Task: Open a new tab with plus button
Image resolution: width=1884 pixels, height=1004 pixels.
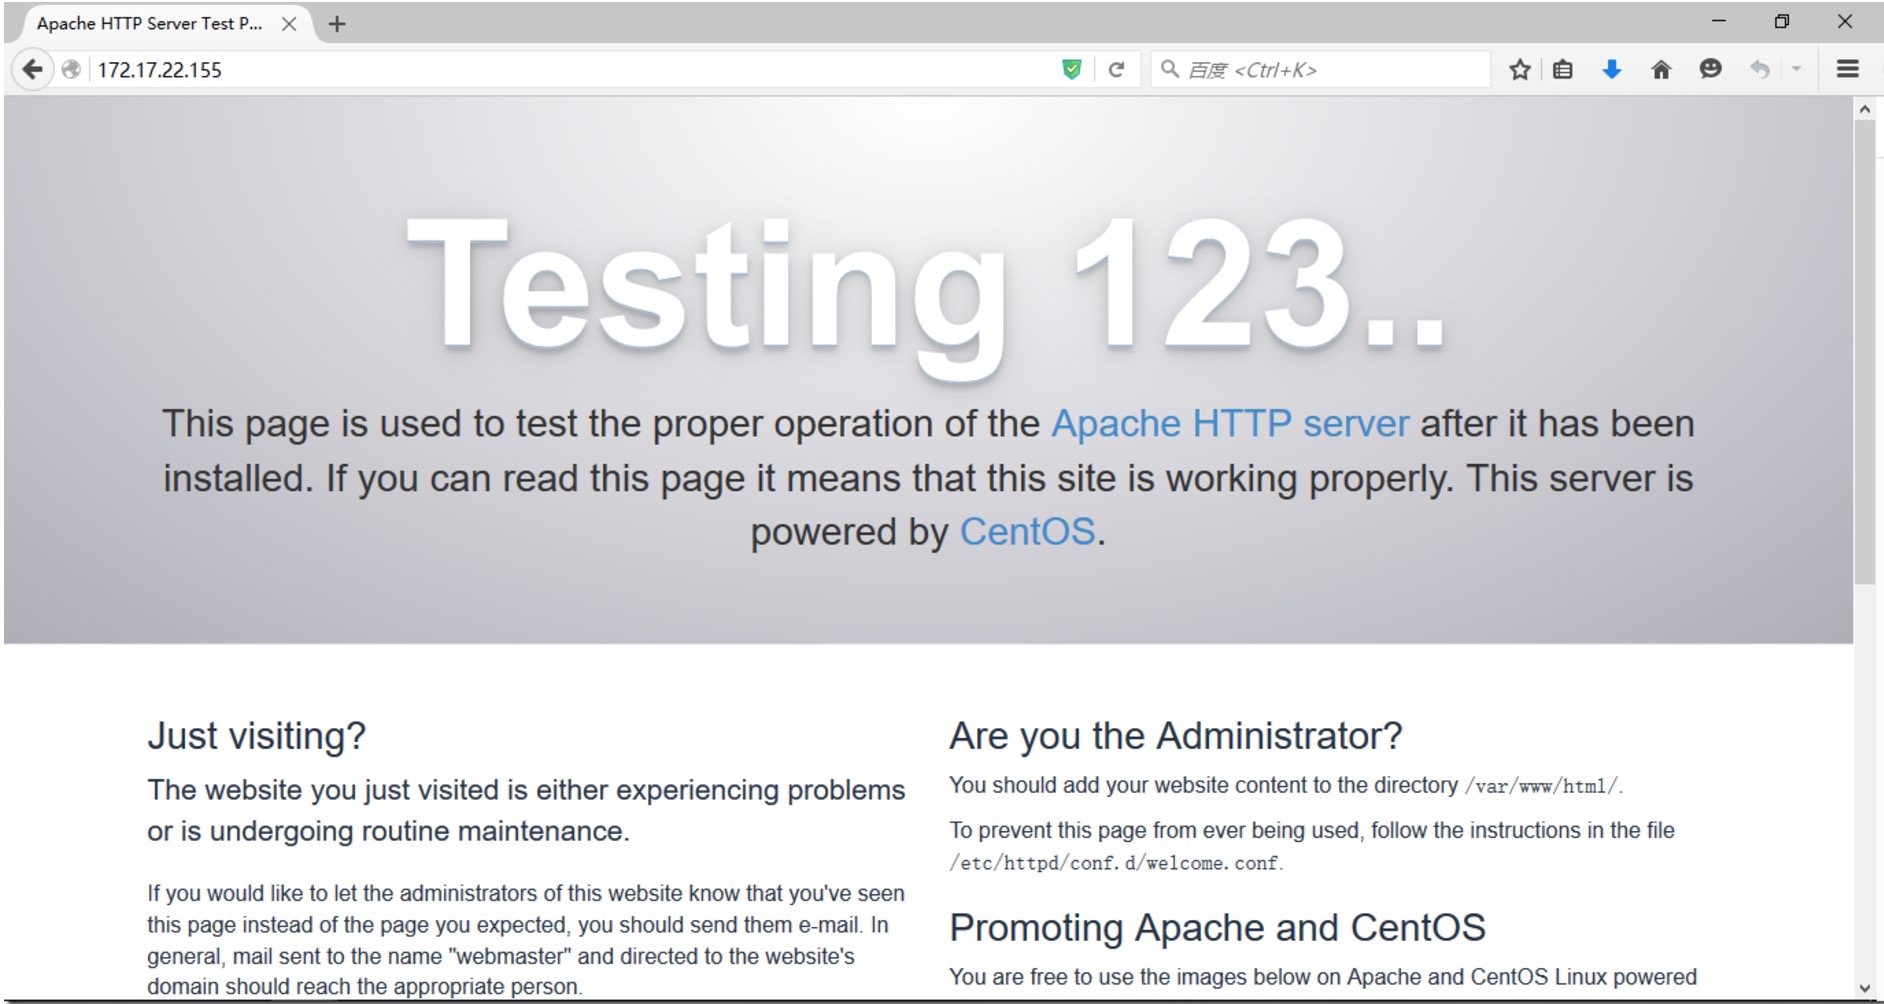Action: coord(337,24)
